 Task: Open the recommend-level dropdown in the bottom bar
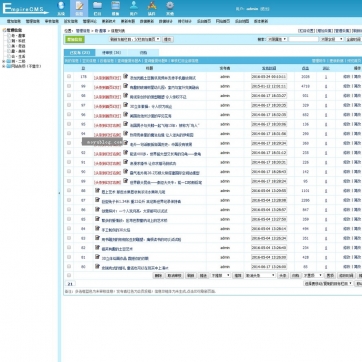coord(220,276)
